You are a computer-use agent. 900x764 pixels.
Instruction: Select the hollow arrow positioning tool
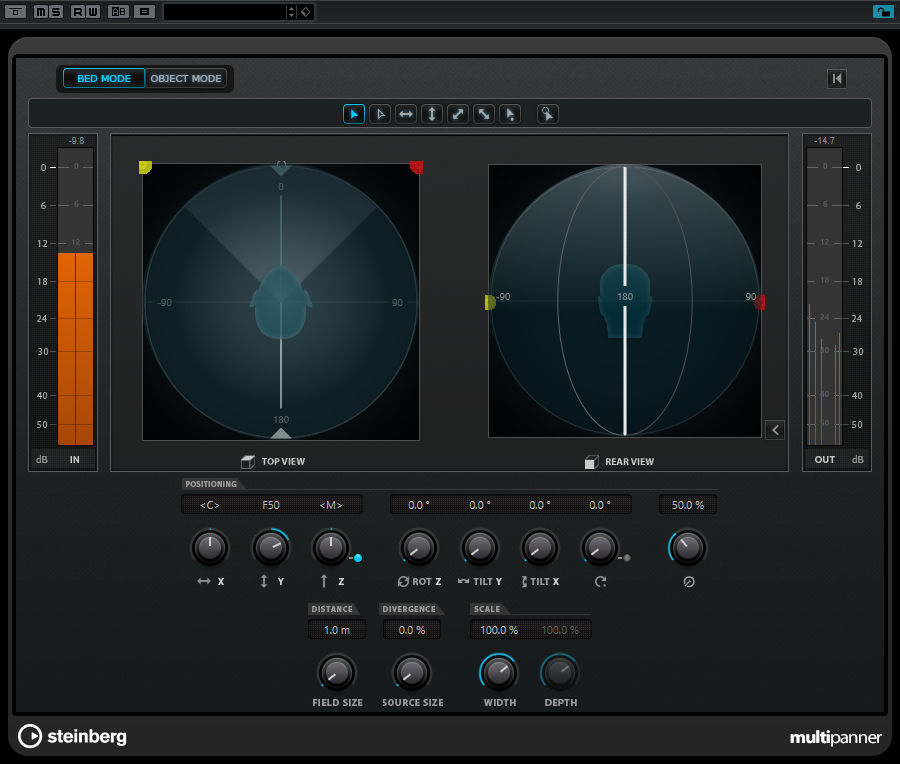380,114
